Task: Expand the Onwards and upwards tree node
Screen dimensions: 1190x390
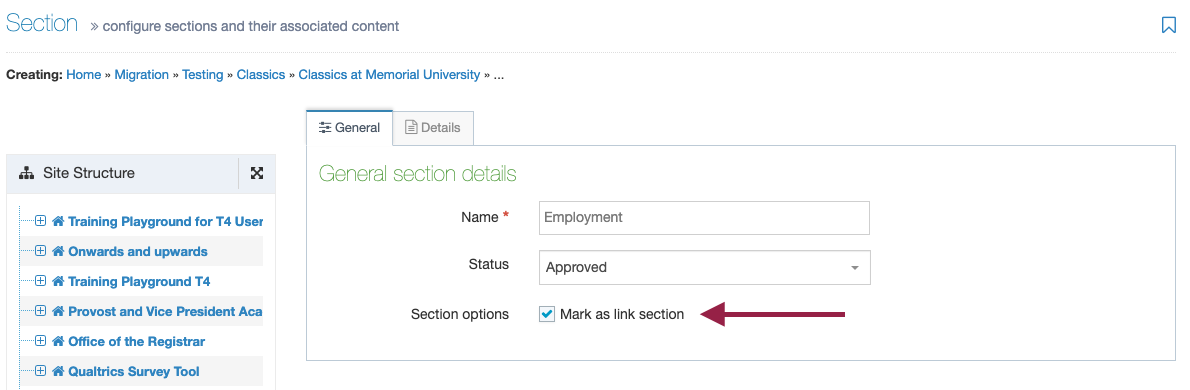Action: click(40, 251)
